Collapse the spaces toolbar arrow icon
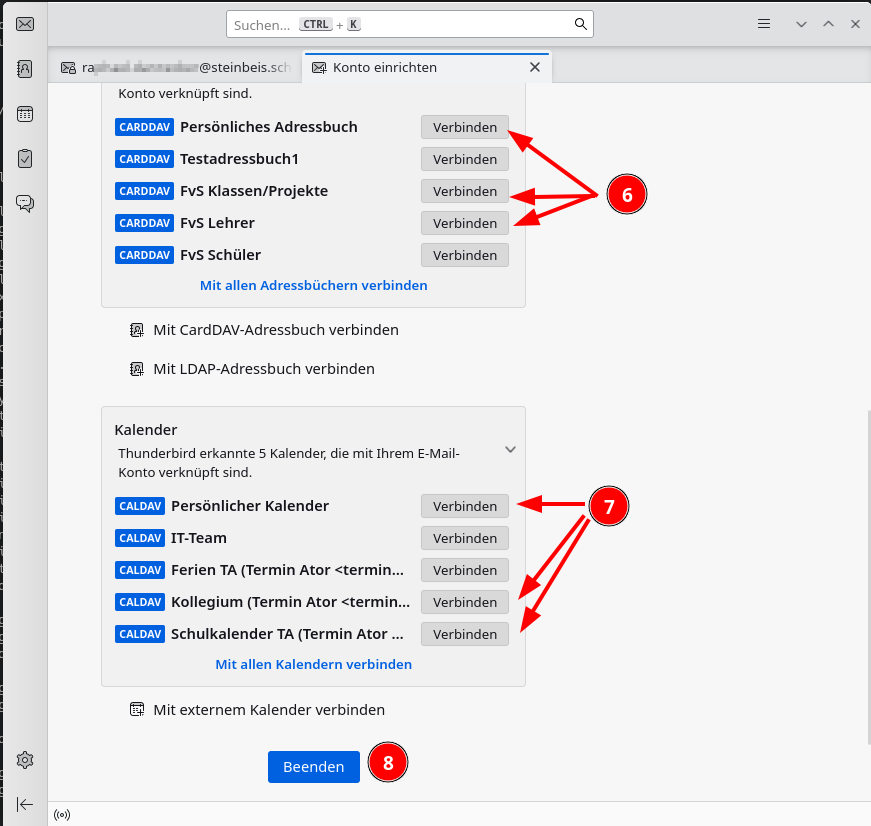Image resolution: width=871 pixels, height=826 pixels. pos(25,804)
